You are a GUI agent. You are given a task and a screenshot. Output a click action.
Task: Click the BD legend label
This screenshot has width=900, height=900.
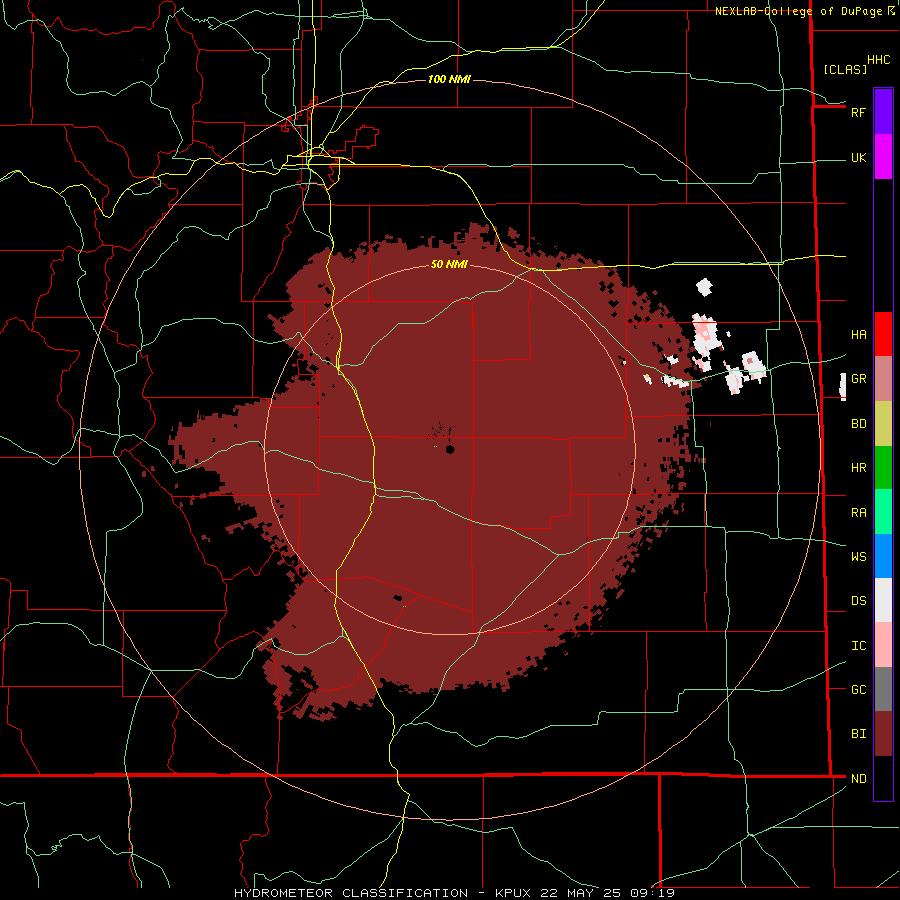pyautogui.click(x=858, y=424)
